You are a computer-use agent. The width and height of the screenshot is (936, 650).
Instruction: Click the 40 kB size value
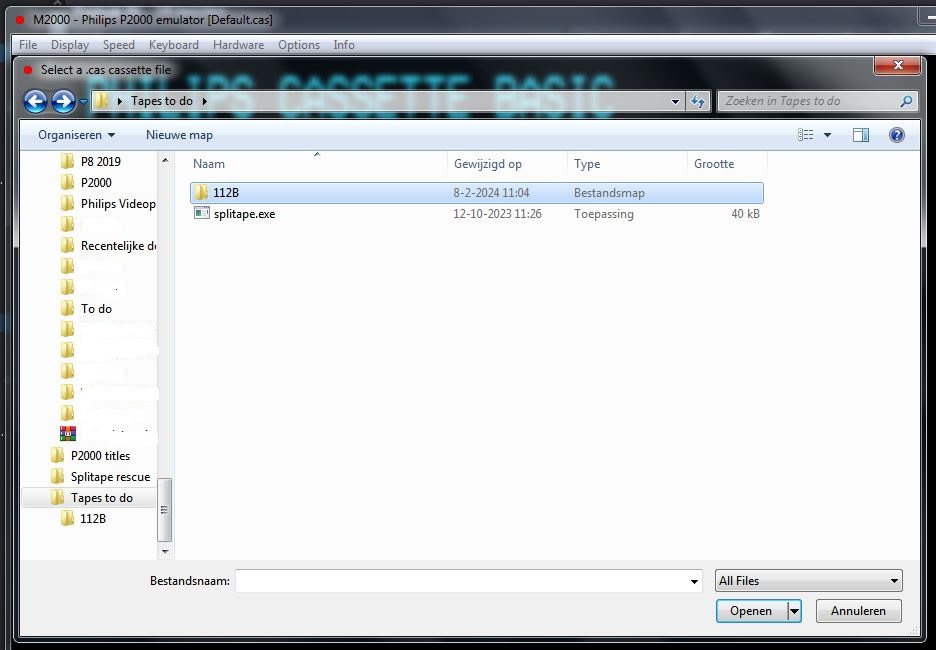pyautogui.click(x=745, y=213)
